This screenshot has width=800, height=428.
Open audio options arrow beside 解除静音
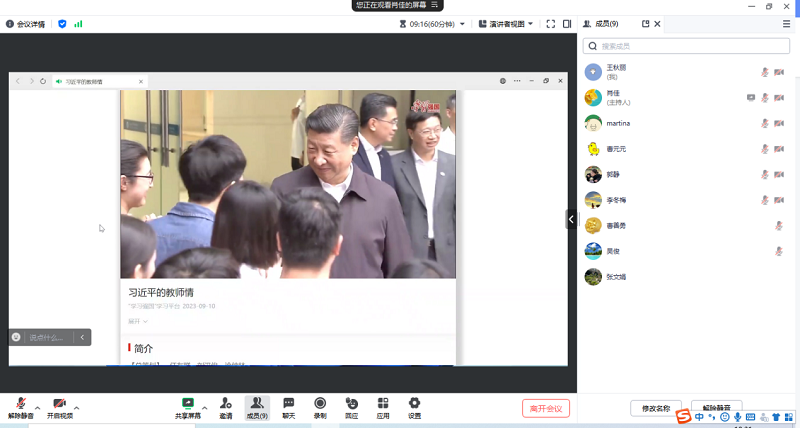pyautogui.click(x=37, y=408)
